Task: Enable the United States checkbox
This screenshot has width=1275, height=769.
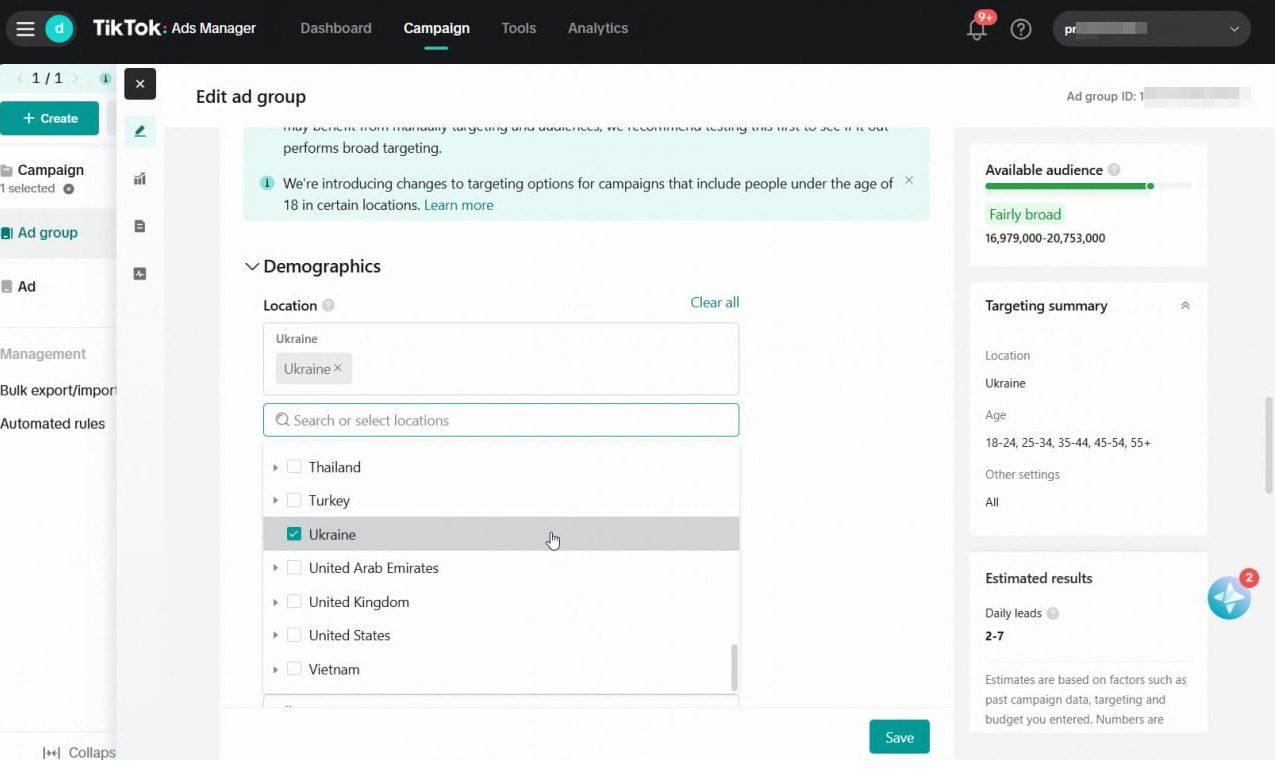Action: point(294,635)
